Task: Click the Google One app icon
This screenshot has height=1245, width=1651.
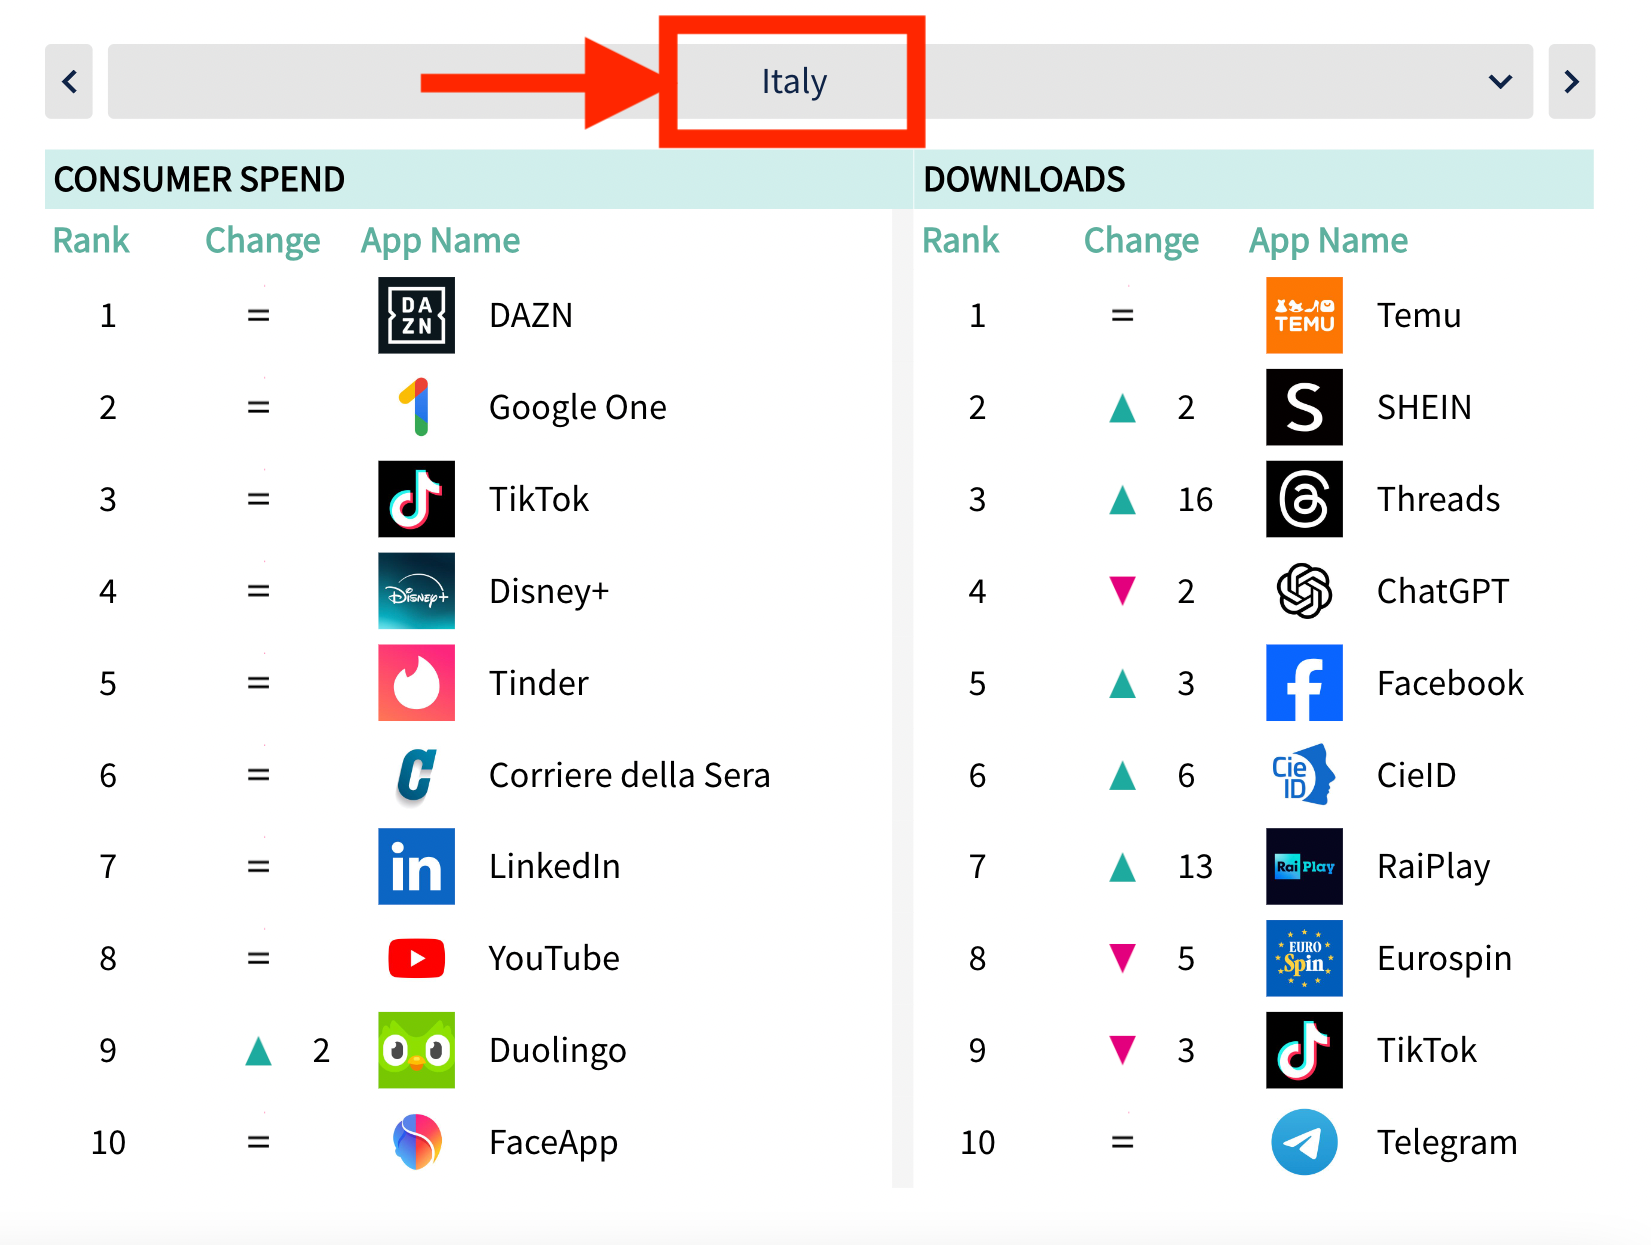Action: (x=416, y=407)
